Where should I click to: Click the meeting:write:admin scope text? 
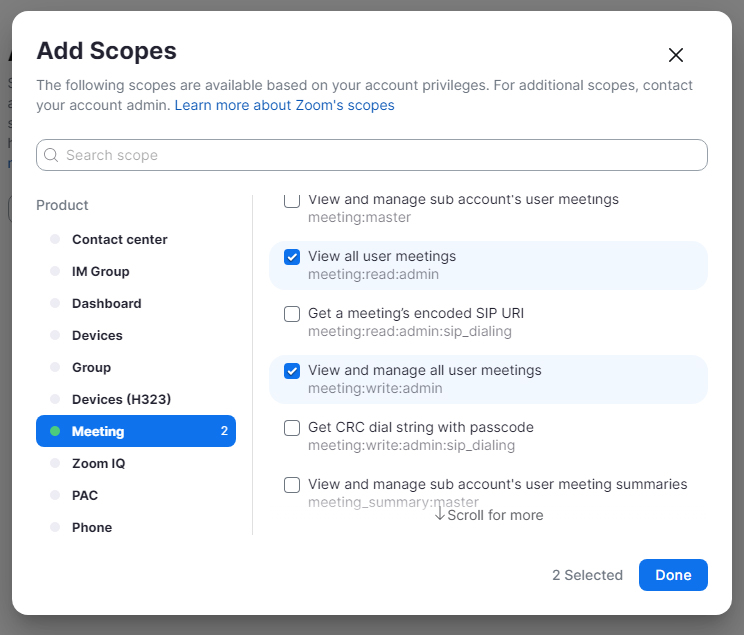click(375, 388)
